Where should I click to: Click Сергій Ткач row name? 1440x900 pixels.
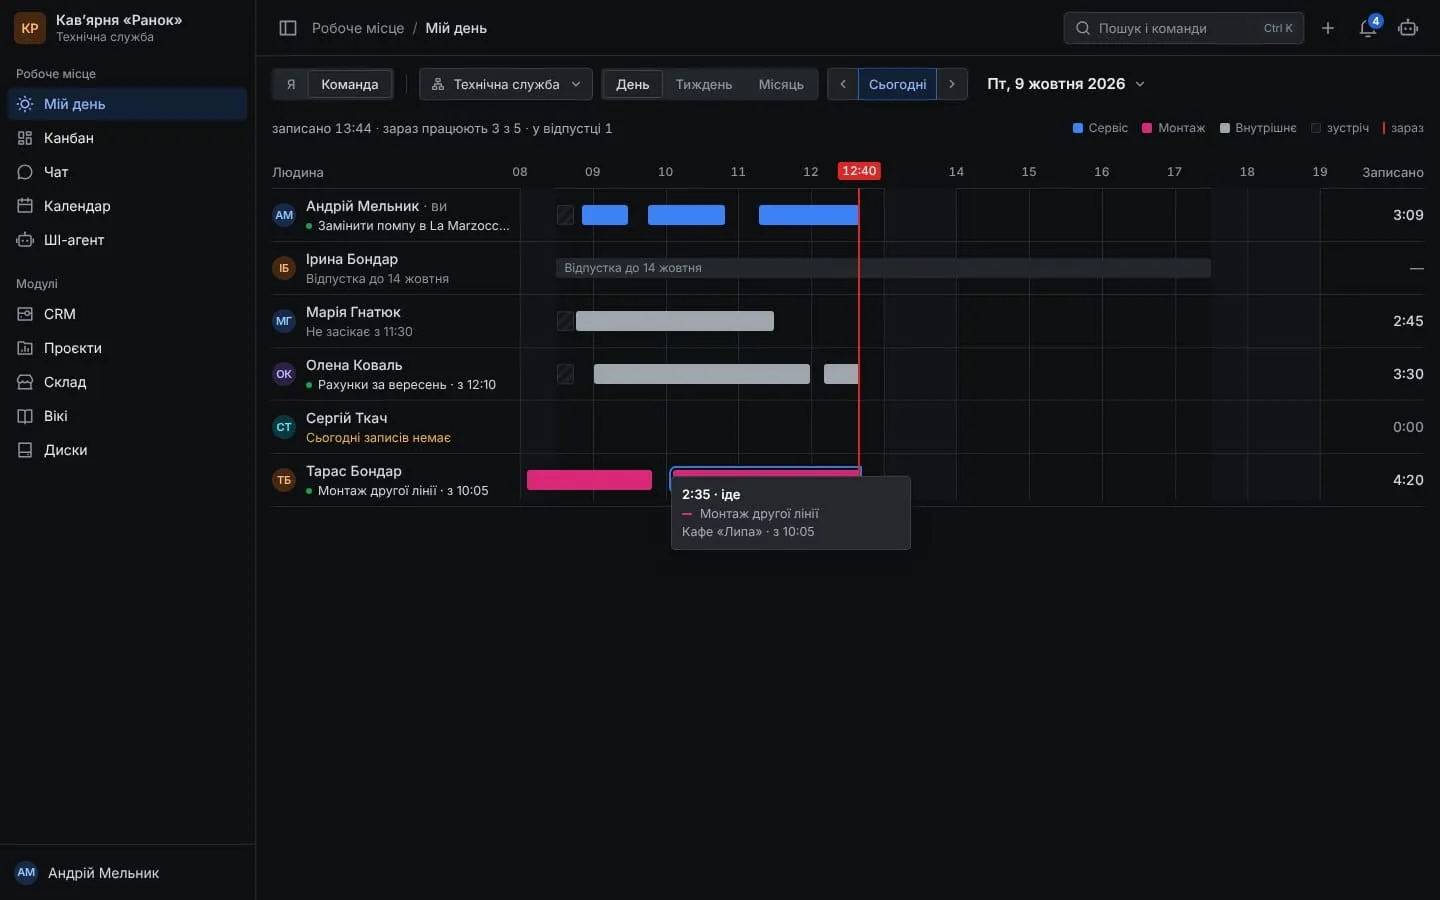click(x=346, y=418)
